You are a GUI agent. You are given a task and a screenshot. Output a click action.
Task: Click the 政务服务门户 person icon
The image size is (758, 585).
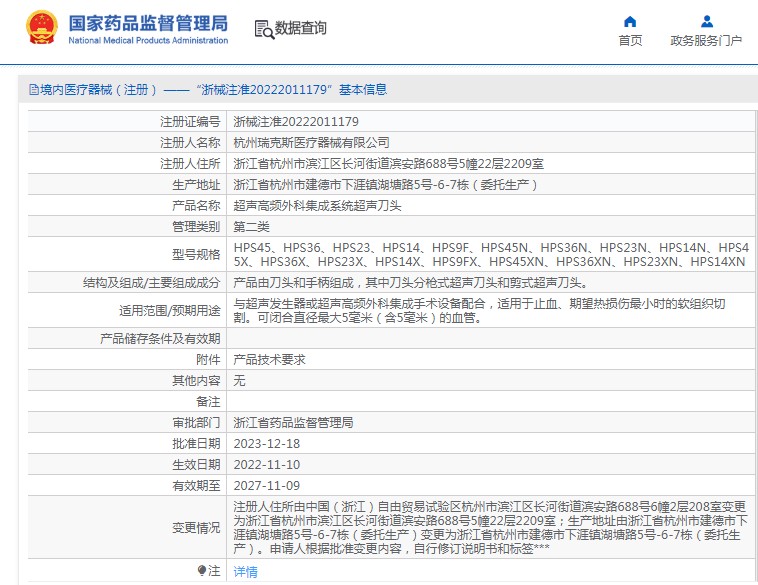coord(706,21)
